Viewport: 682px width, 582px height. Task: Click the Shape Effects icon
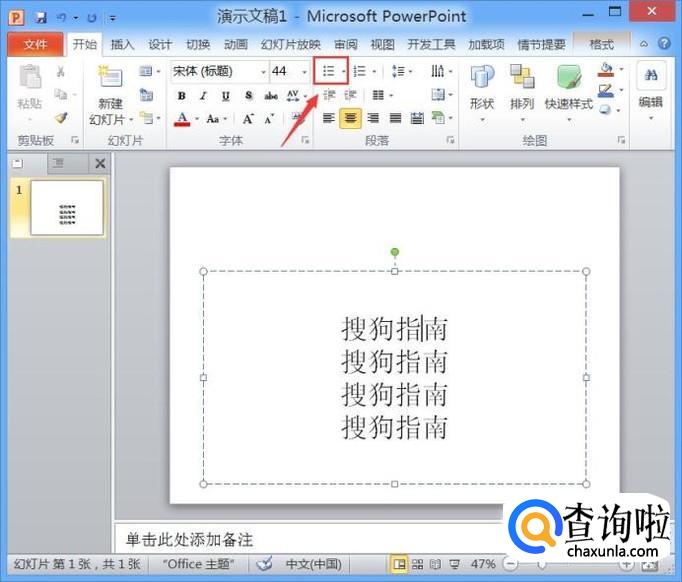click(x=605, y=110)
